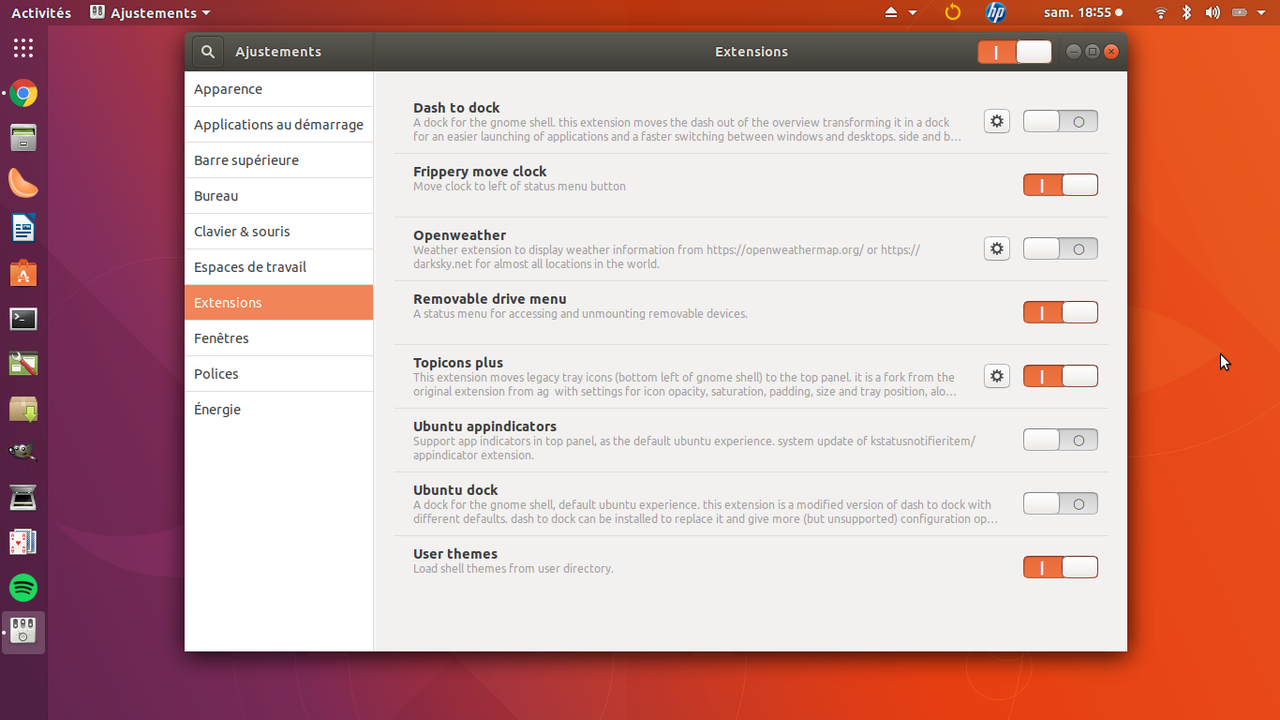
Task: Click the Tweaks app dock icon
Action: pyautogui.click(x=23, y=632)
